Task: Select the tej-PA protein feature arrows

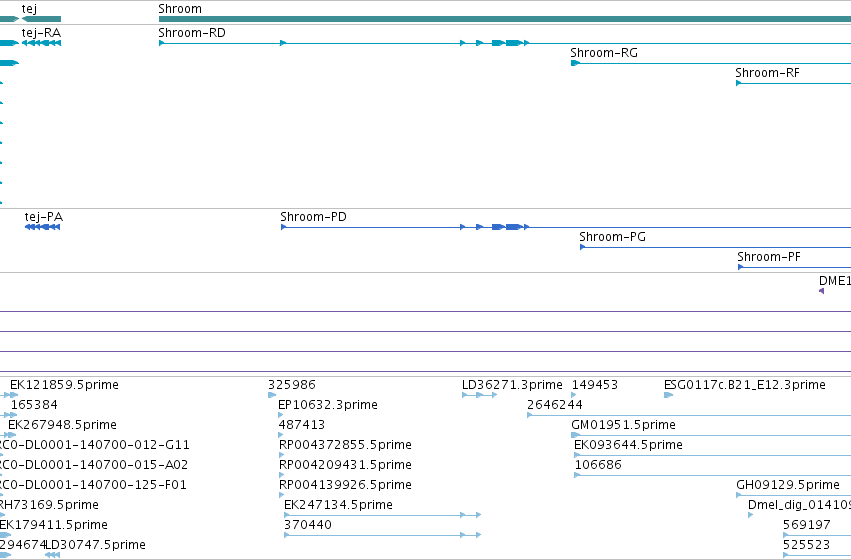Action: (x=42, y=227)
